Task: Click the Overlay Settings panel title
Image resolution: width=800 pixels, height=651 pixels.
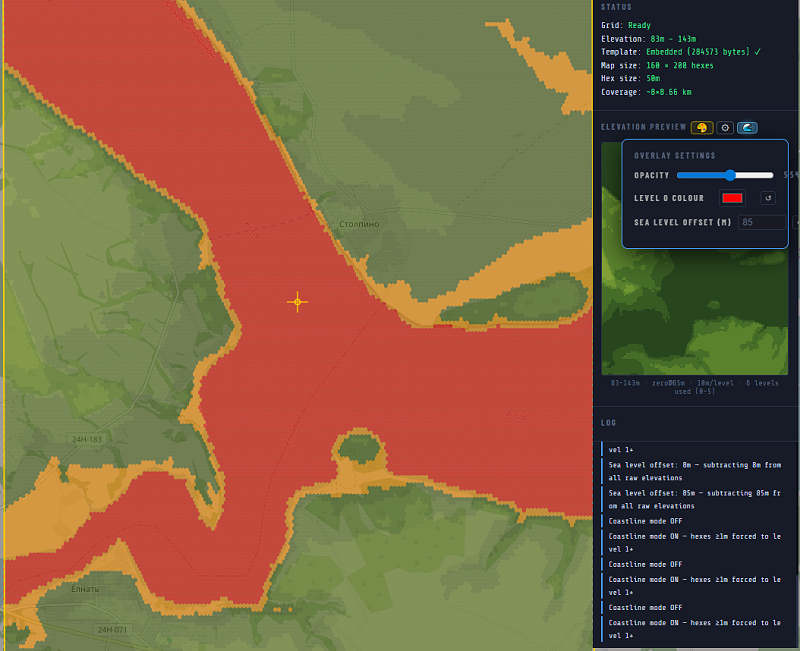Action: pyautogui.click(x=675, y=156)
